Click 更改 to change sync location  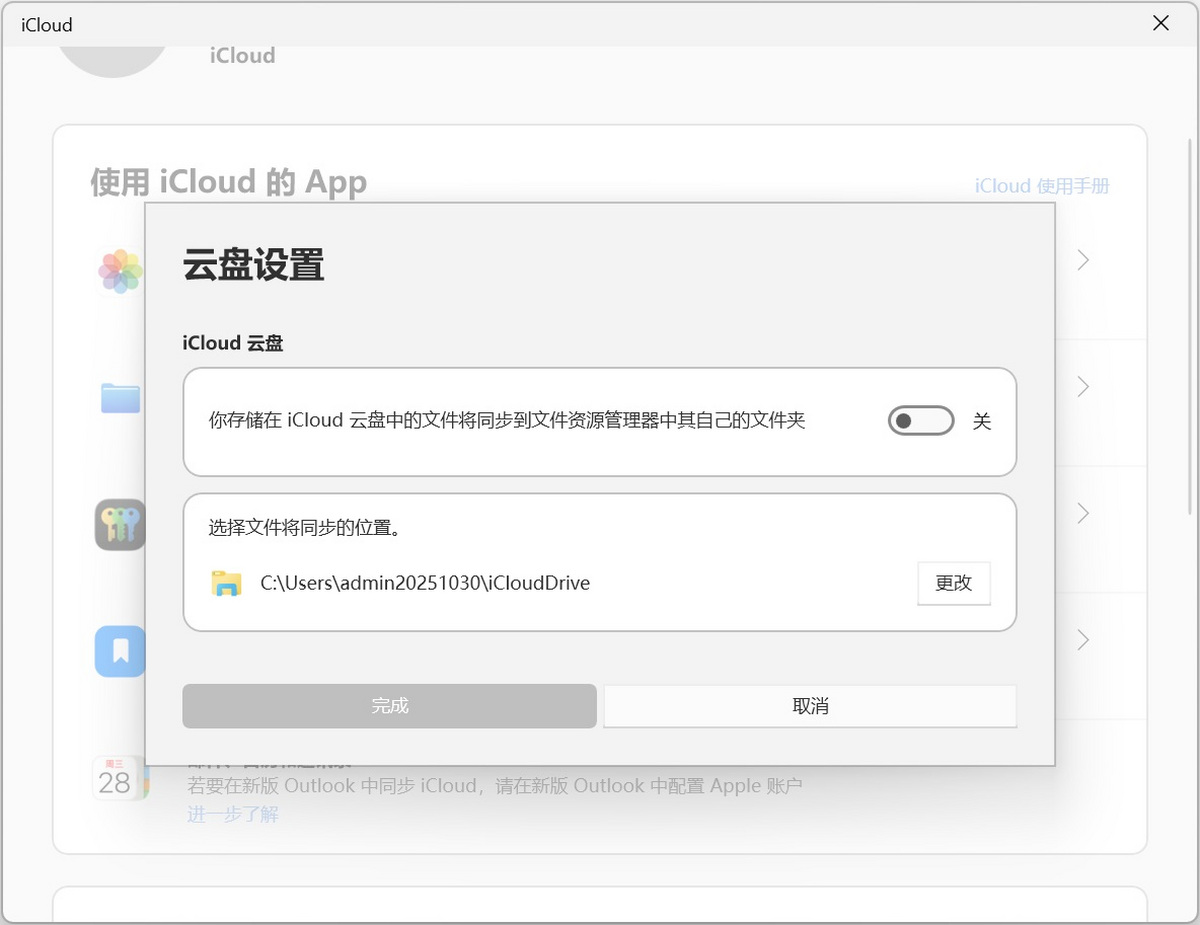pyautogui.click(x=953, y=583)
